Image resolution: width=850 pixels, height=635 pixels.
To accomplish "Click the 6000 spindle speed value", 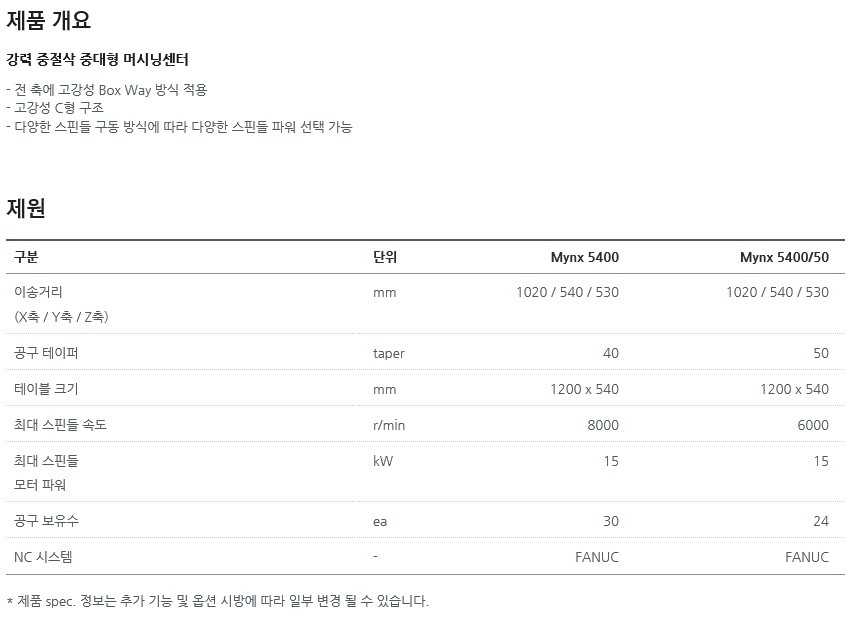I will [x=813, y=425].
